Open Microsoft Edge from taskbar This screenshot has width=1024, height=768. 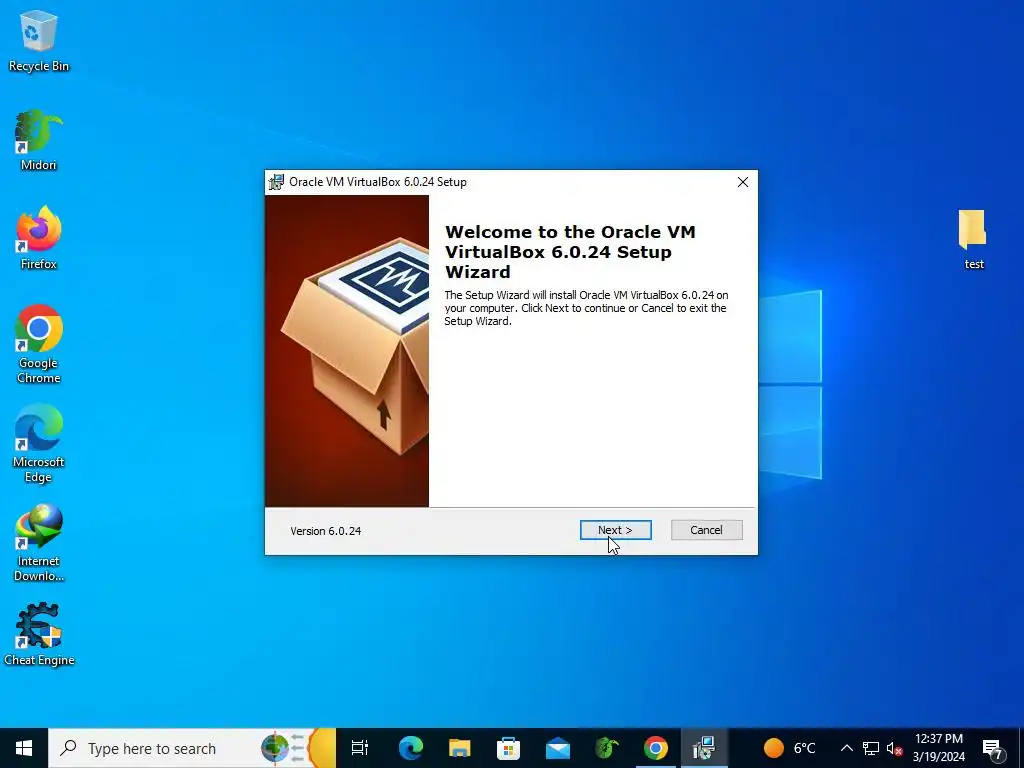click(x=411, y=748)
